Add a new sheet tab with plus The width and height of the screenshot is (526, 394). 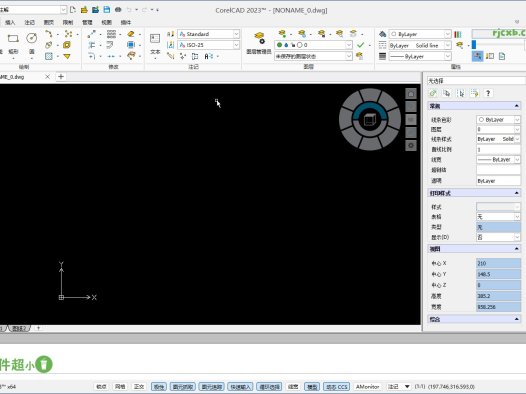(x=38, y=328)
